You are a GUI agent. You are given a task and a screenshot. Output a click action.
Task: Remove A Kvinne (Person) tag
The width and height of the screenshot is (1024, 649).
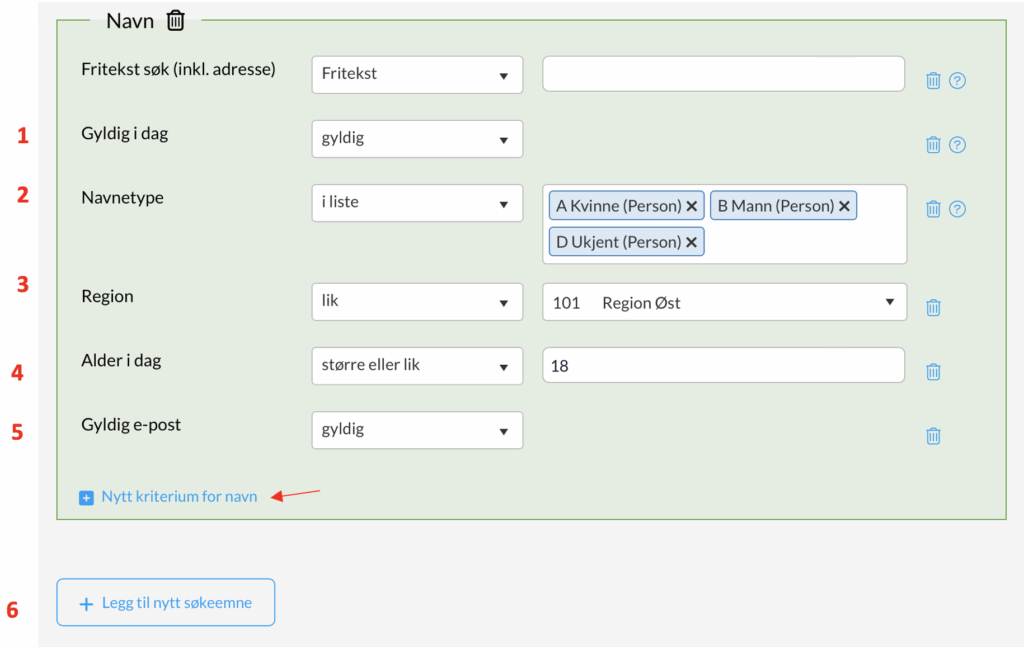point(691,206)
